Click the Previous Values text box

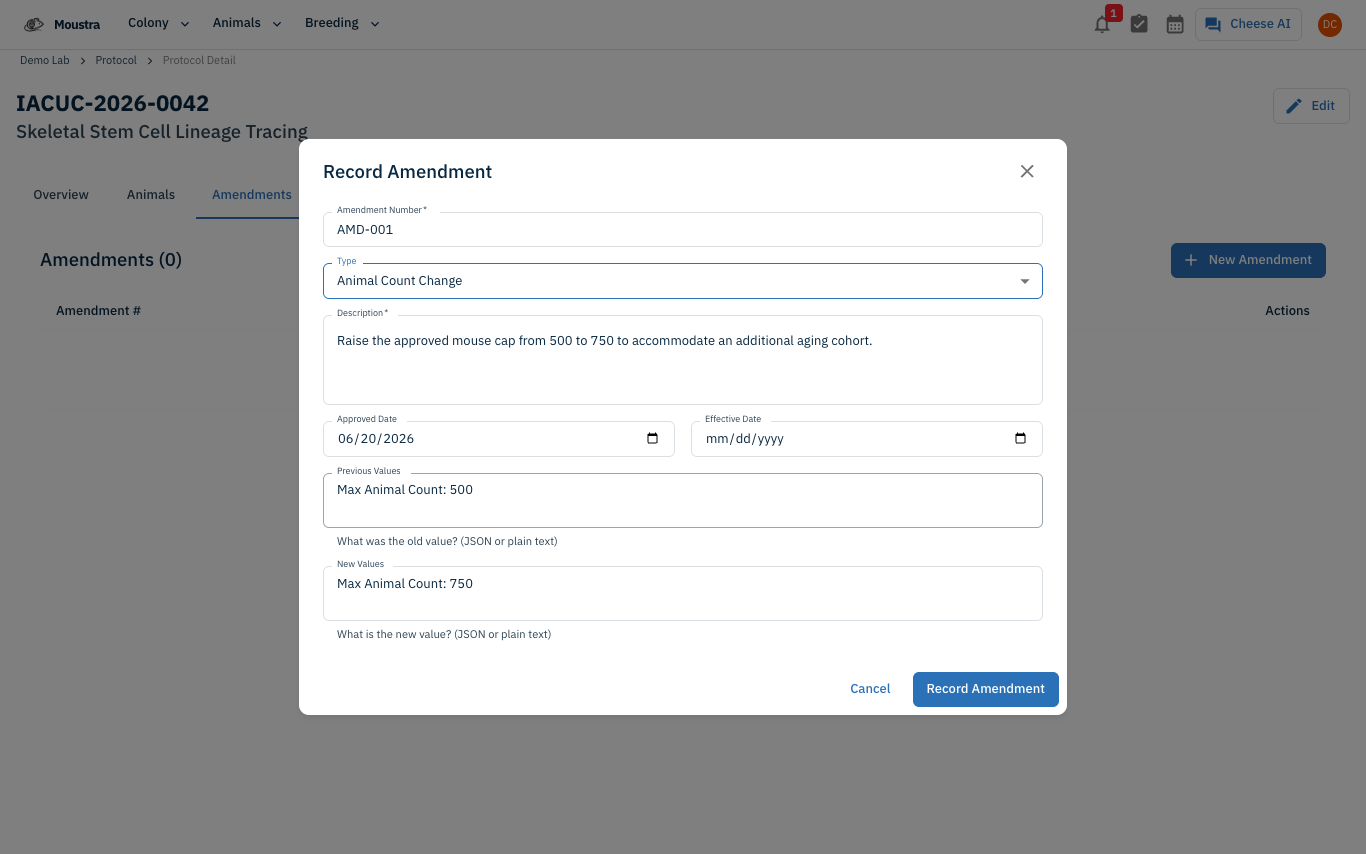tap(683, 500)
